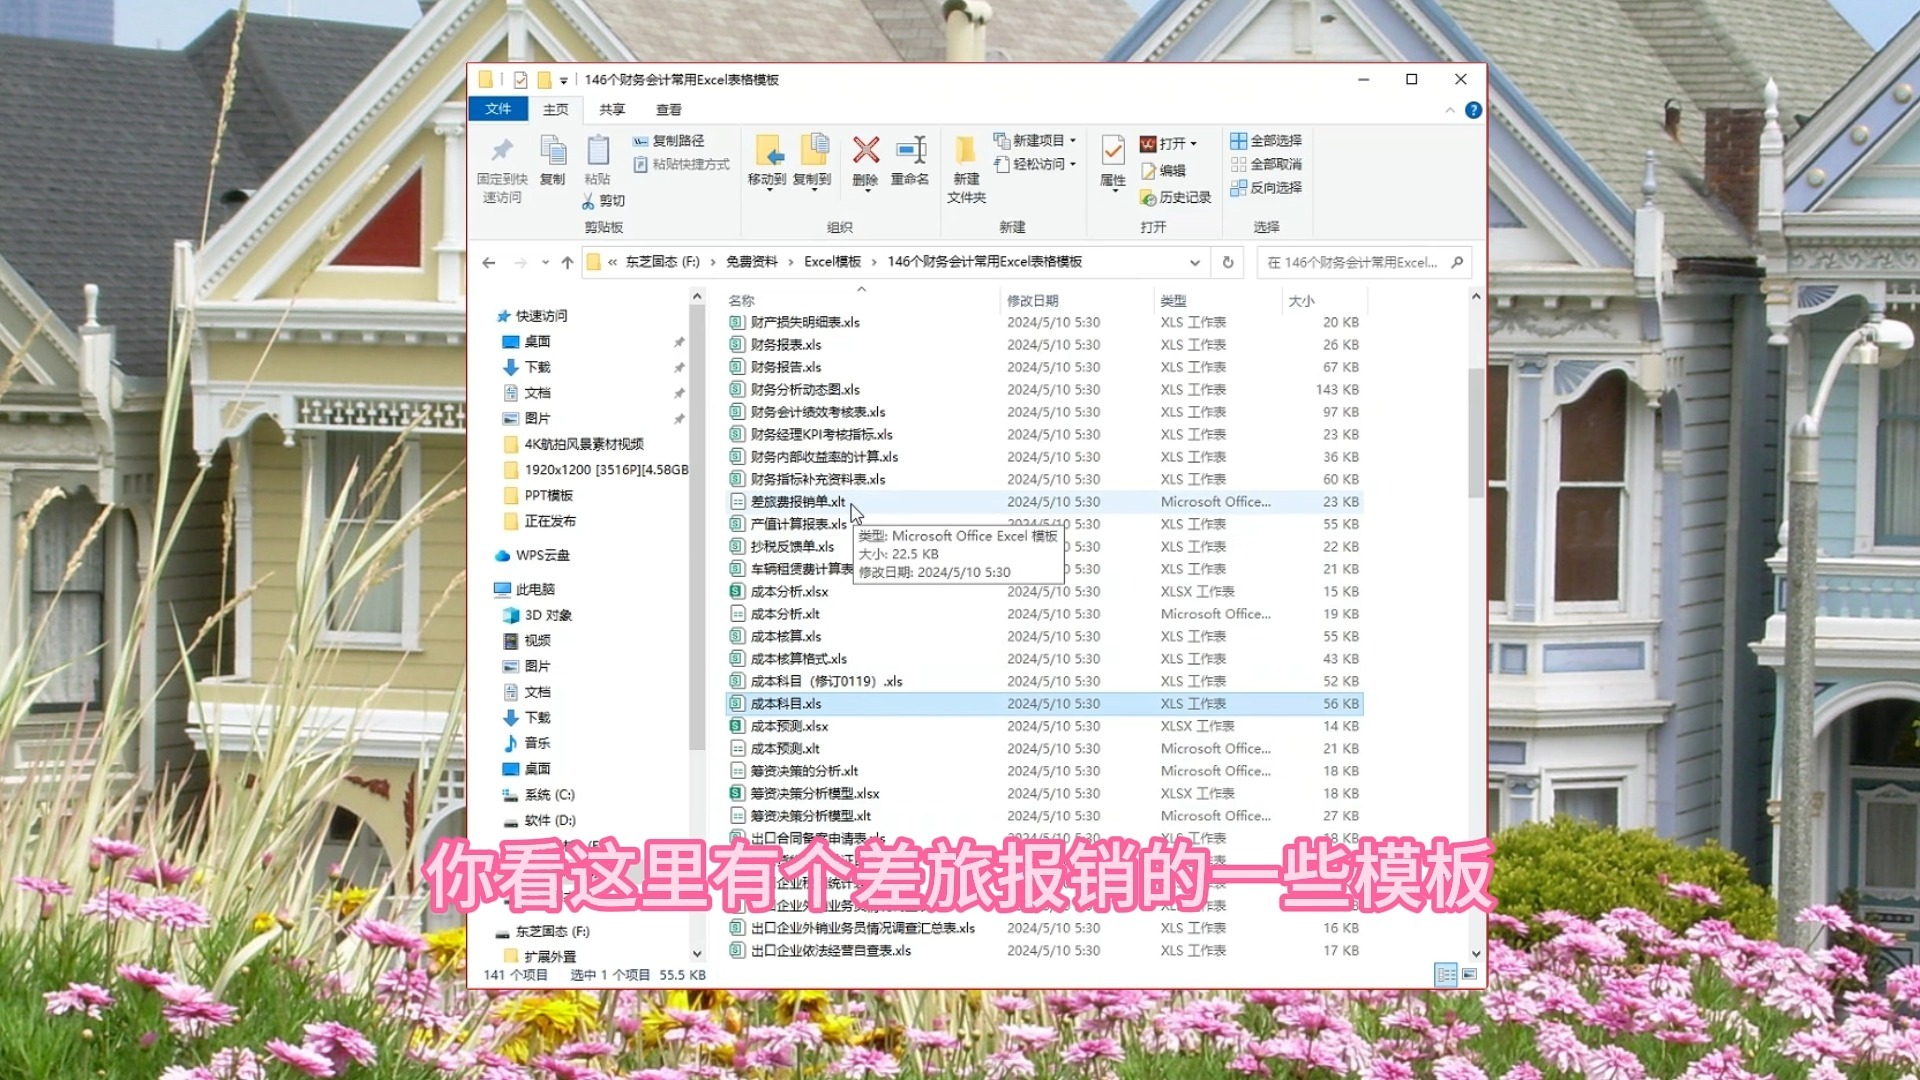Open the 轻松访问 dropdown menu
This screenshot has width=1920, height=1080.
click(1036, 163)
